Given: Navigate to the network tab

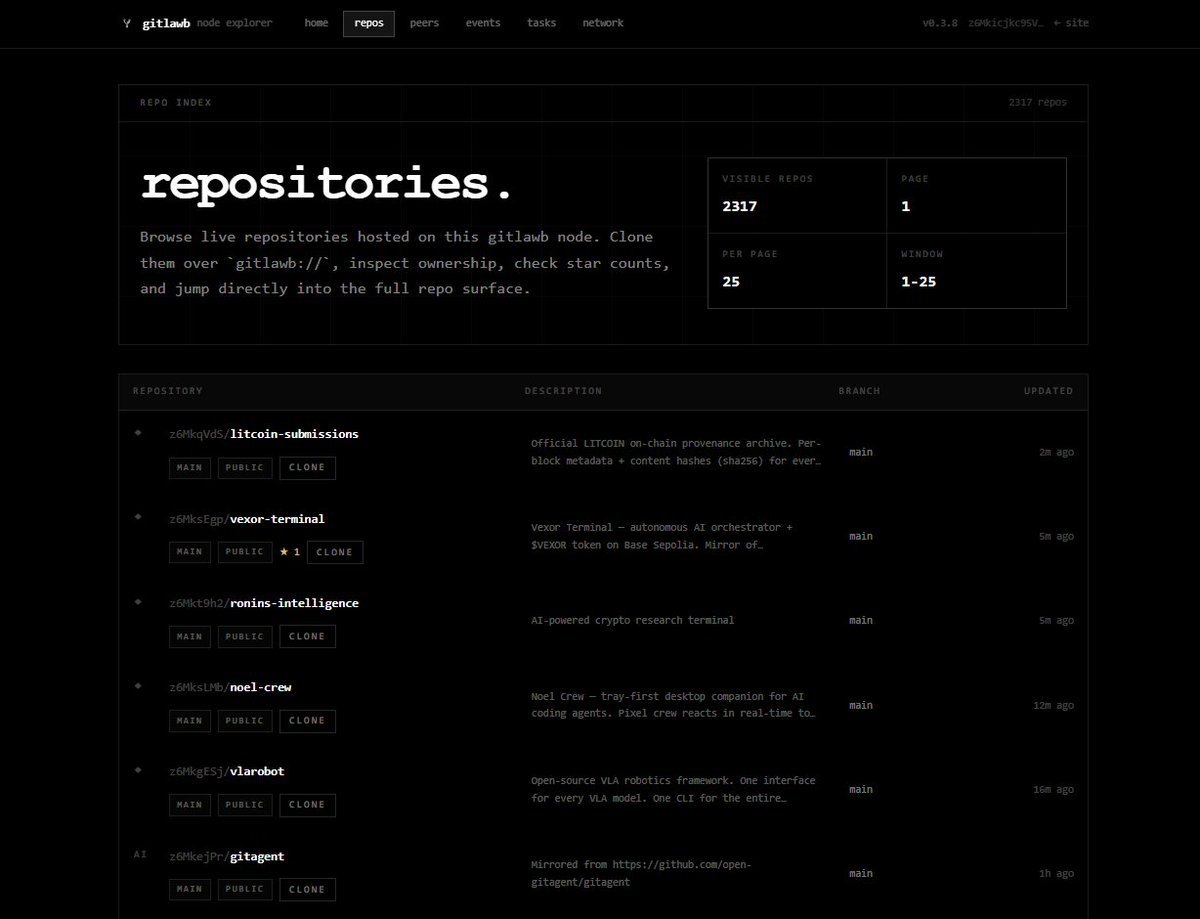Looking at the screenshot, I should coord(603,23).
